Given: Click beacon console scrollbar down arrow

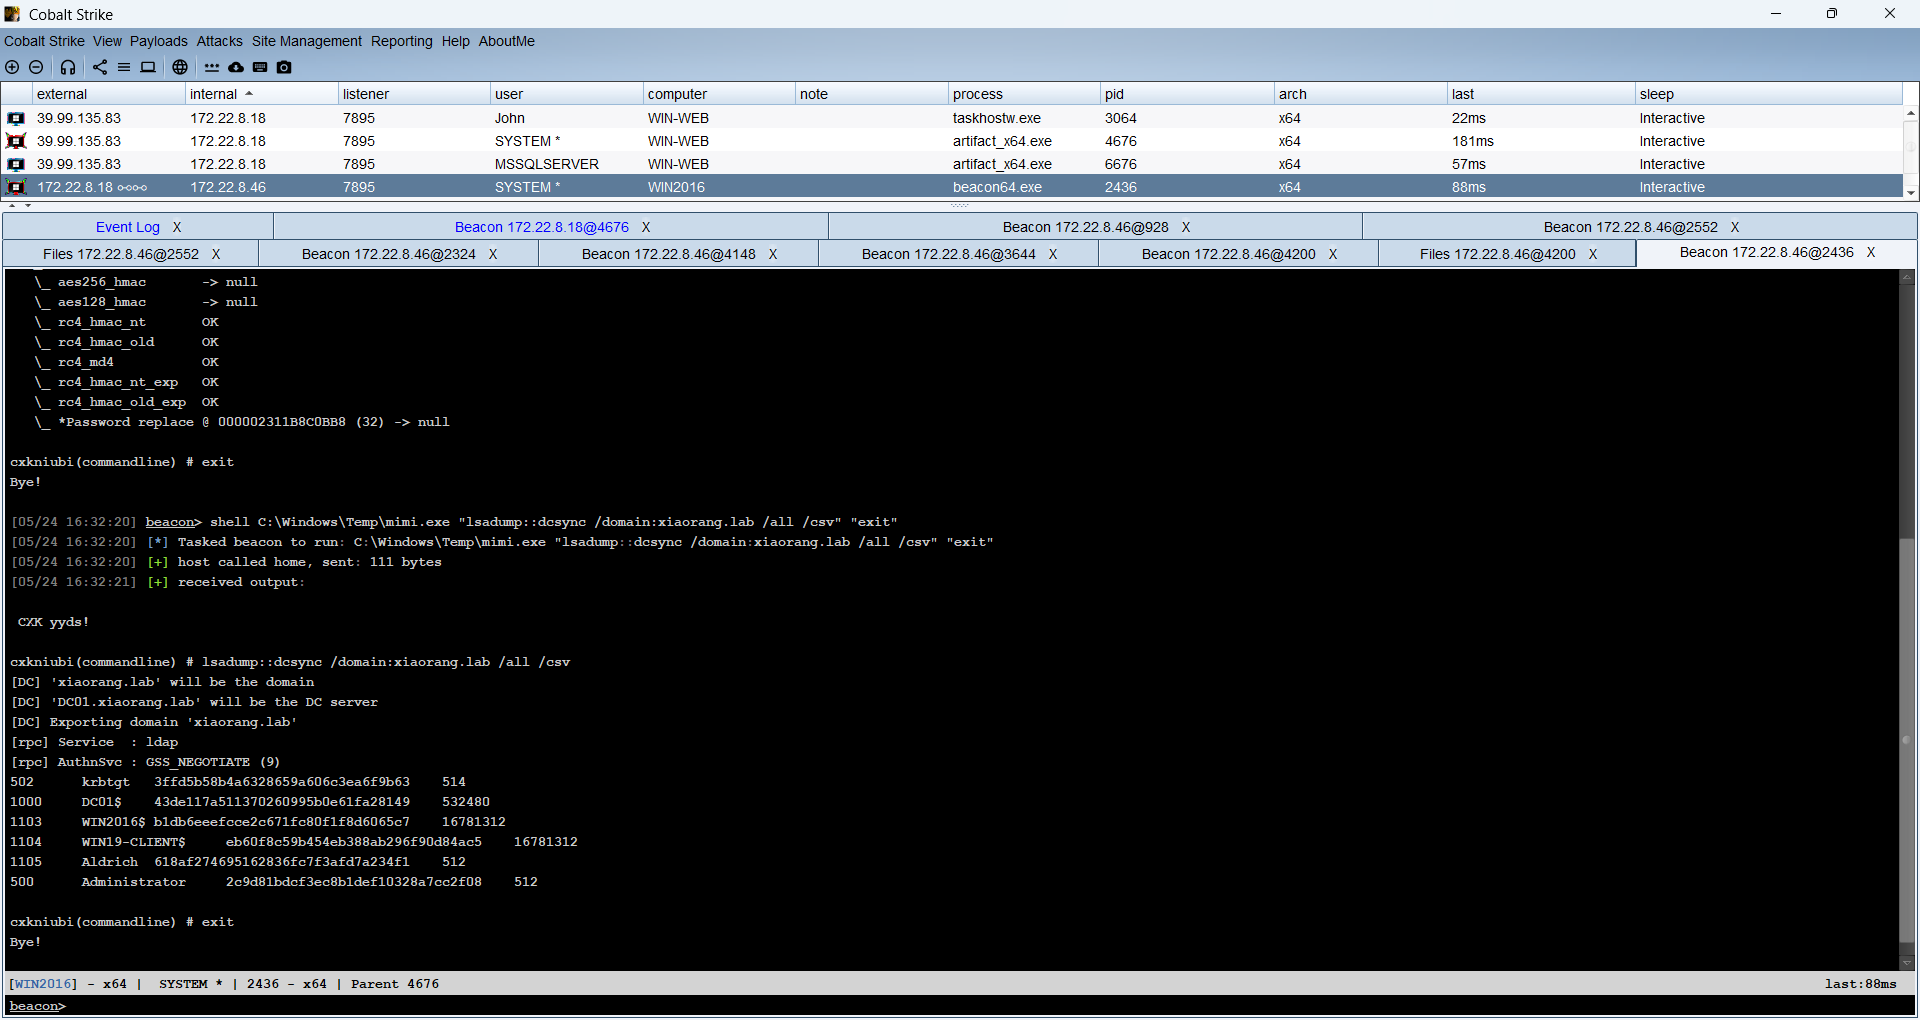Looking at the screenshot, I should [1907, 963].
